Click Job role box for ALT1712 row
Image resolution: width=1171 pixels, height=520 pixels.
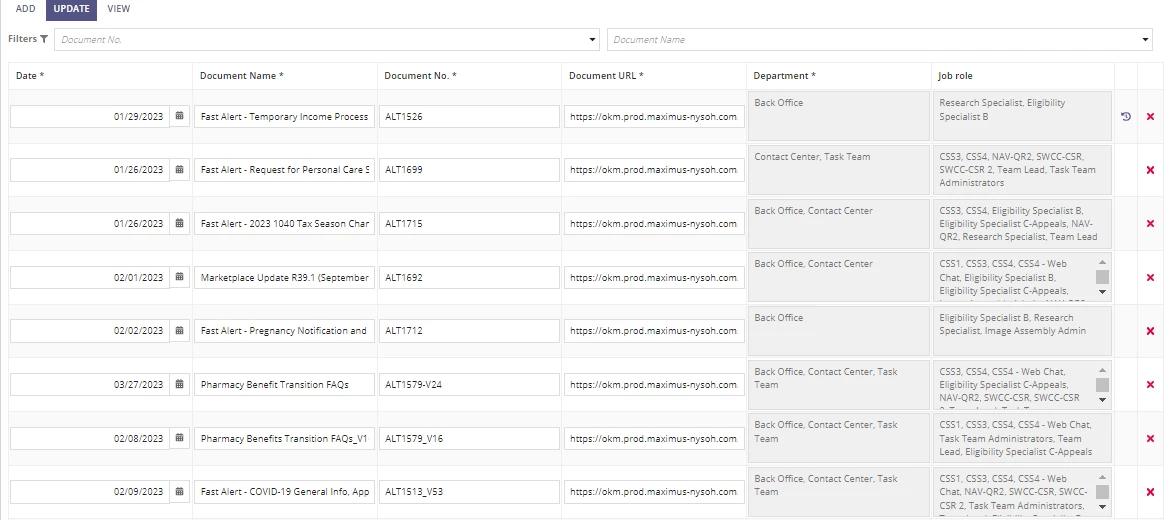[1022, 331]
